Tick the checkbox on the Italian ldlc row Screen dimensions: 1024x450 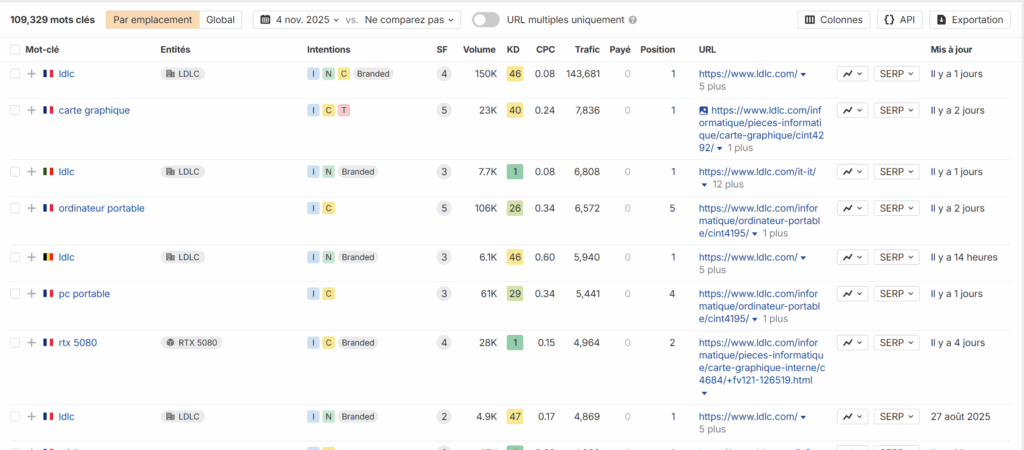[15, 172]
